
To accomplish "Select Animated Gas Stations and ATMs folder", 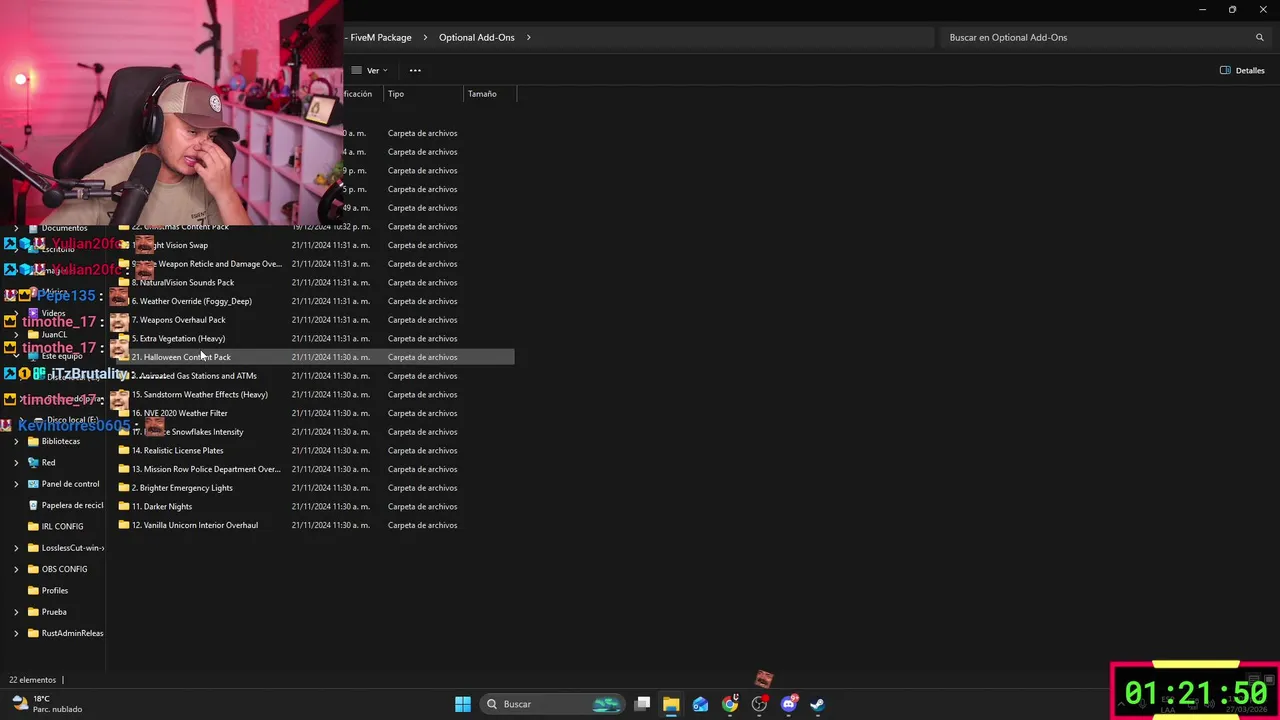I will pyautogui.click(x=194, y=376).
